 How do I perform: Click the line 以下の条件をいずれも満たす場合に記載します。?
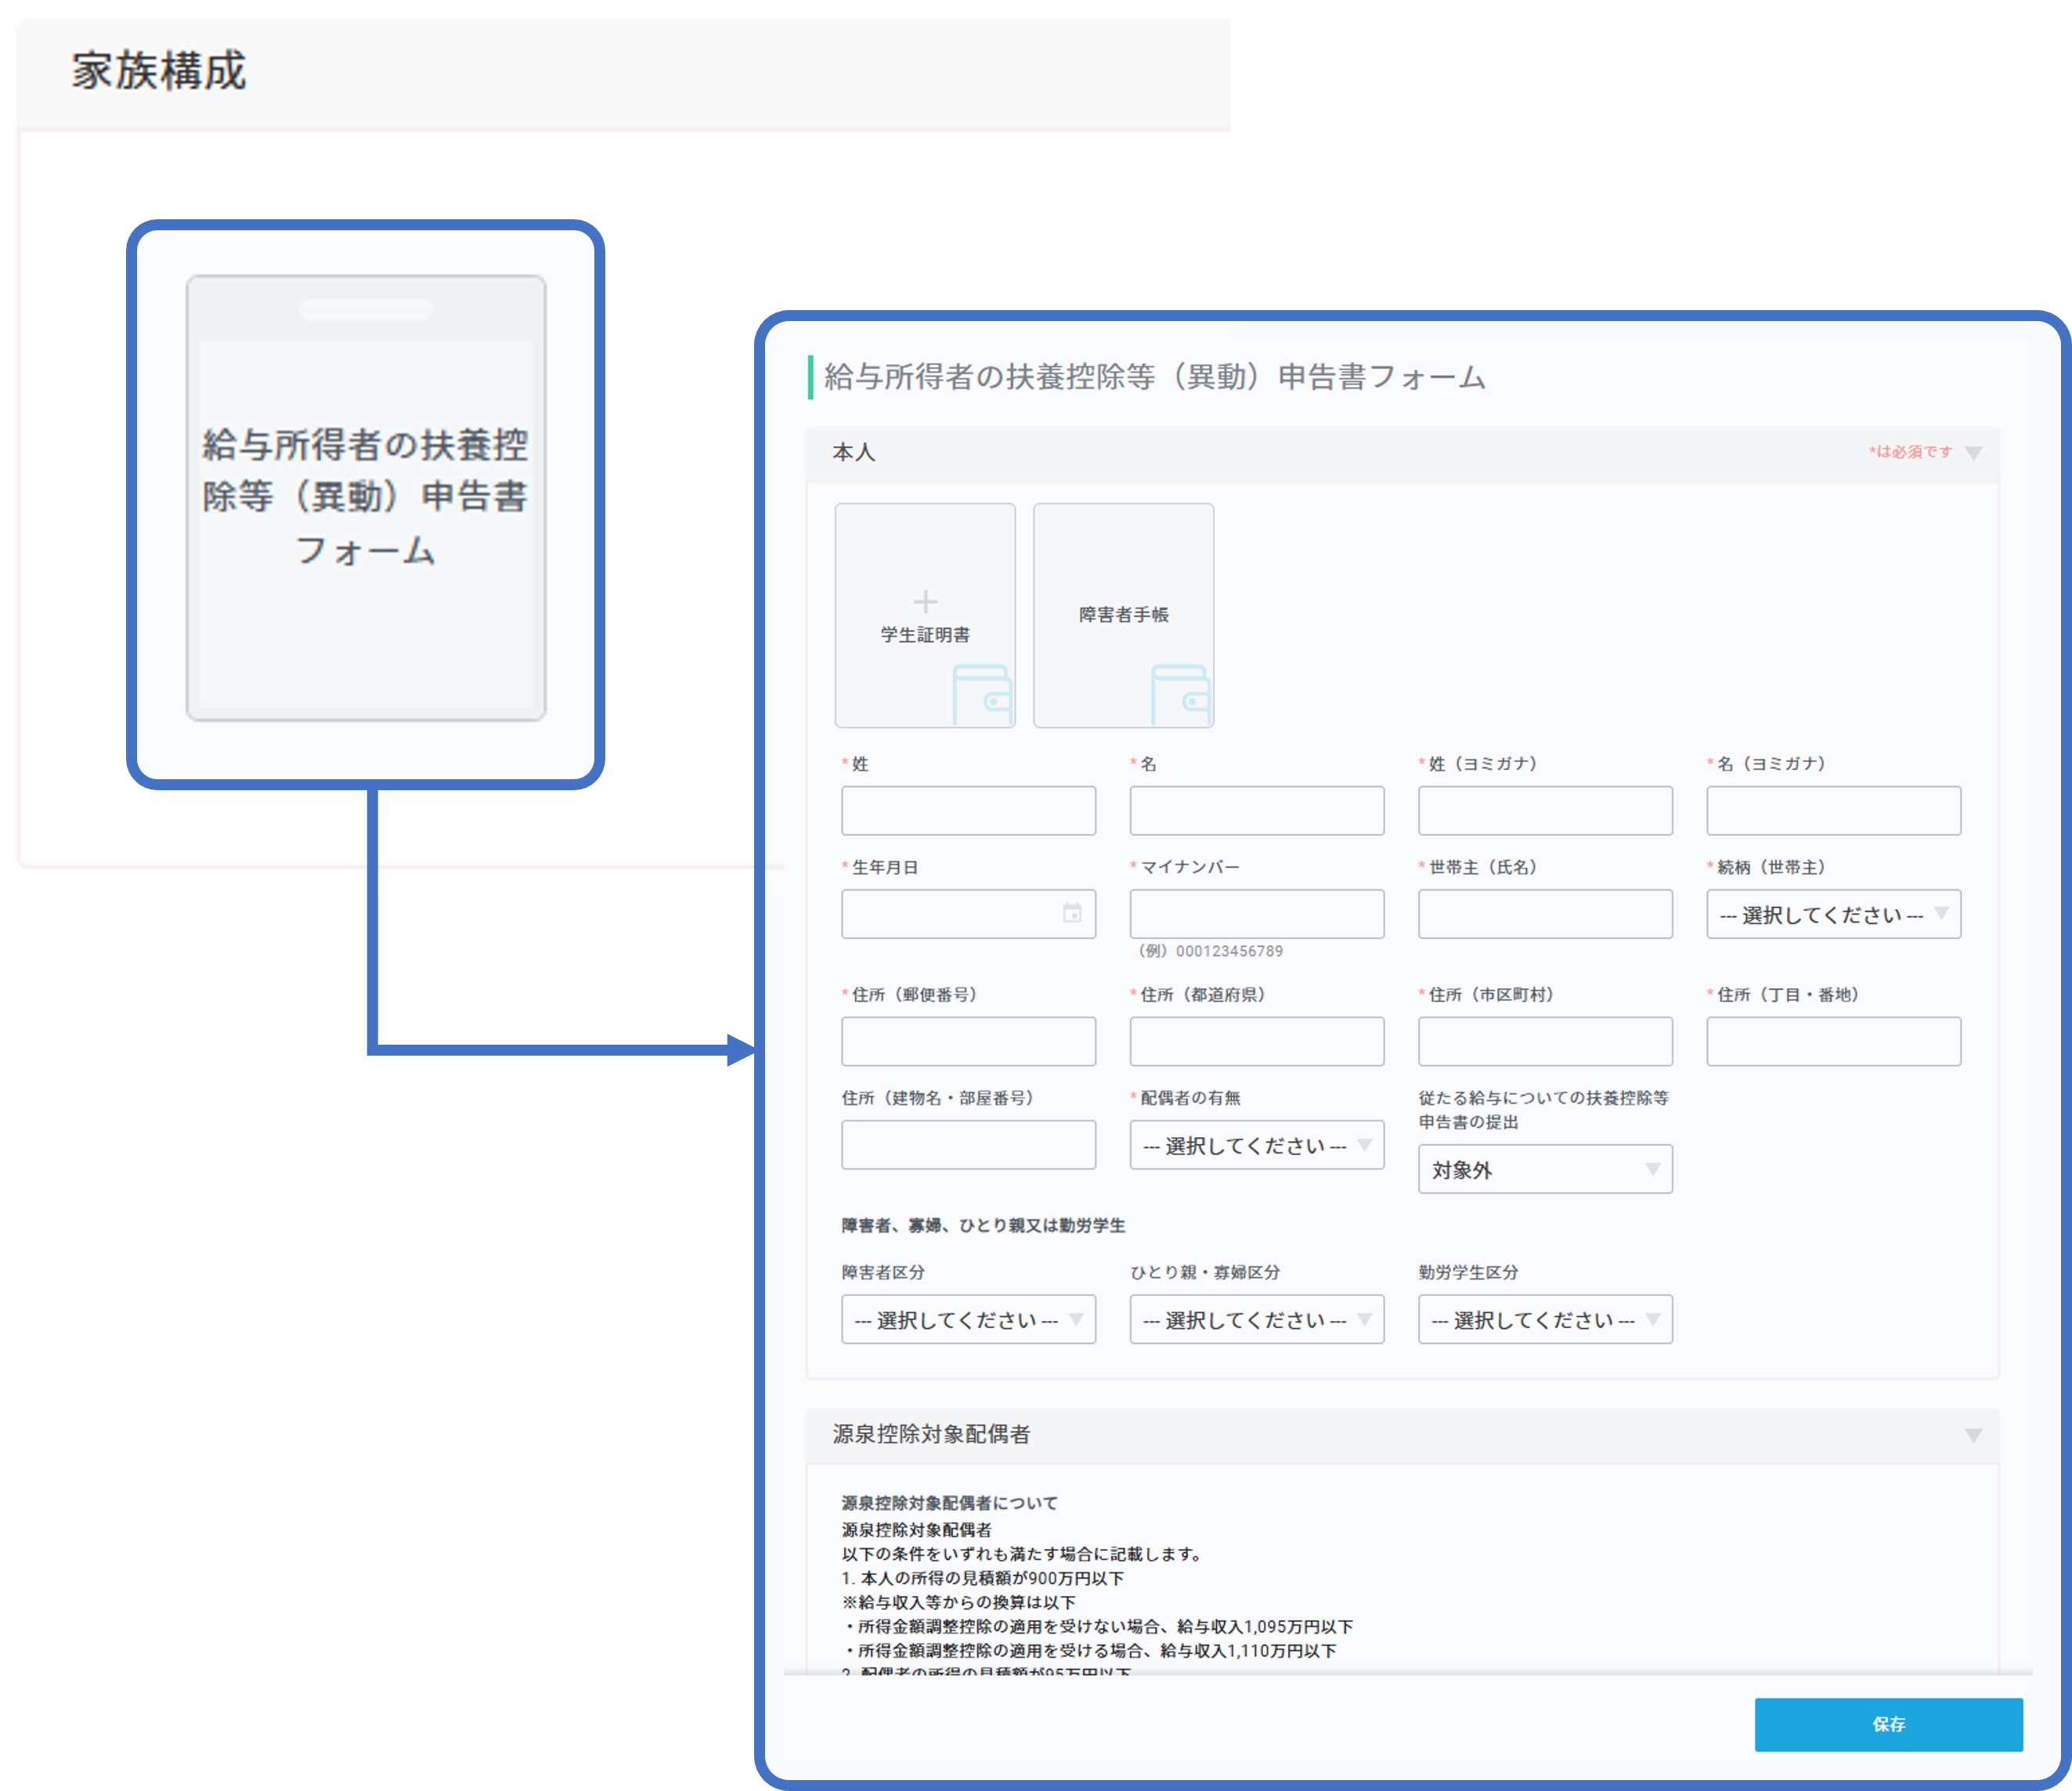pyautogui.click(x=1020, y=1554)
